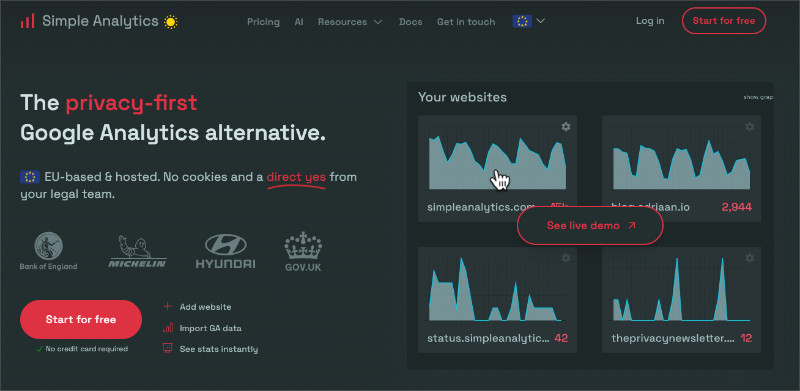Screen dimensions: 800x391
Task: Click the large red Start for free button
Action: (81, 320)
